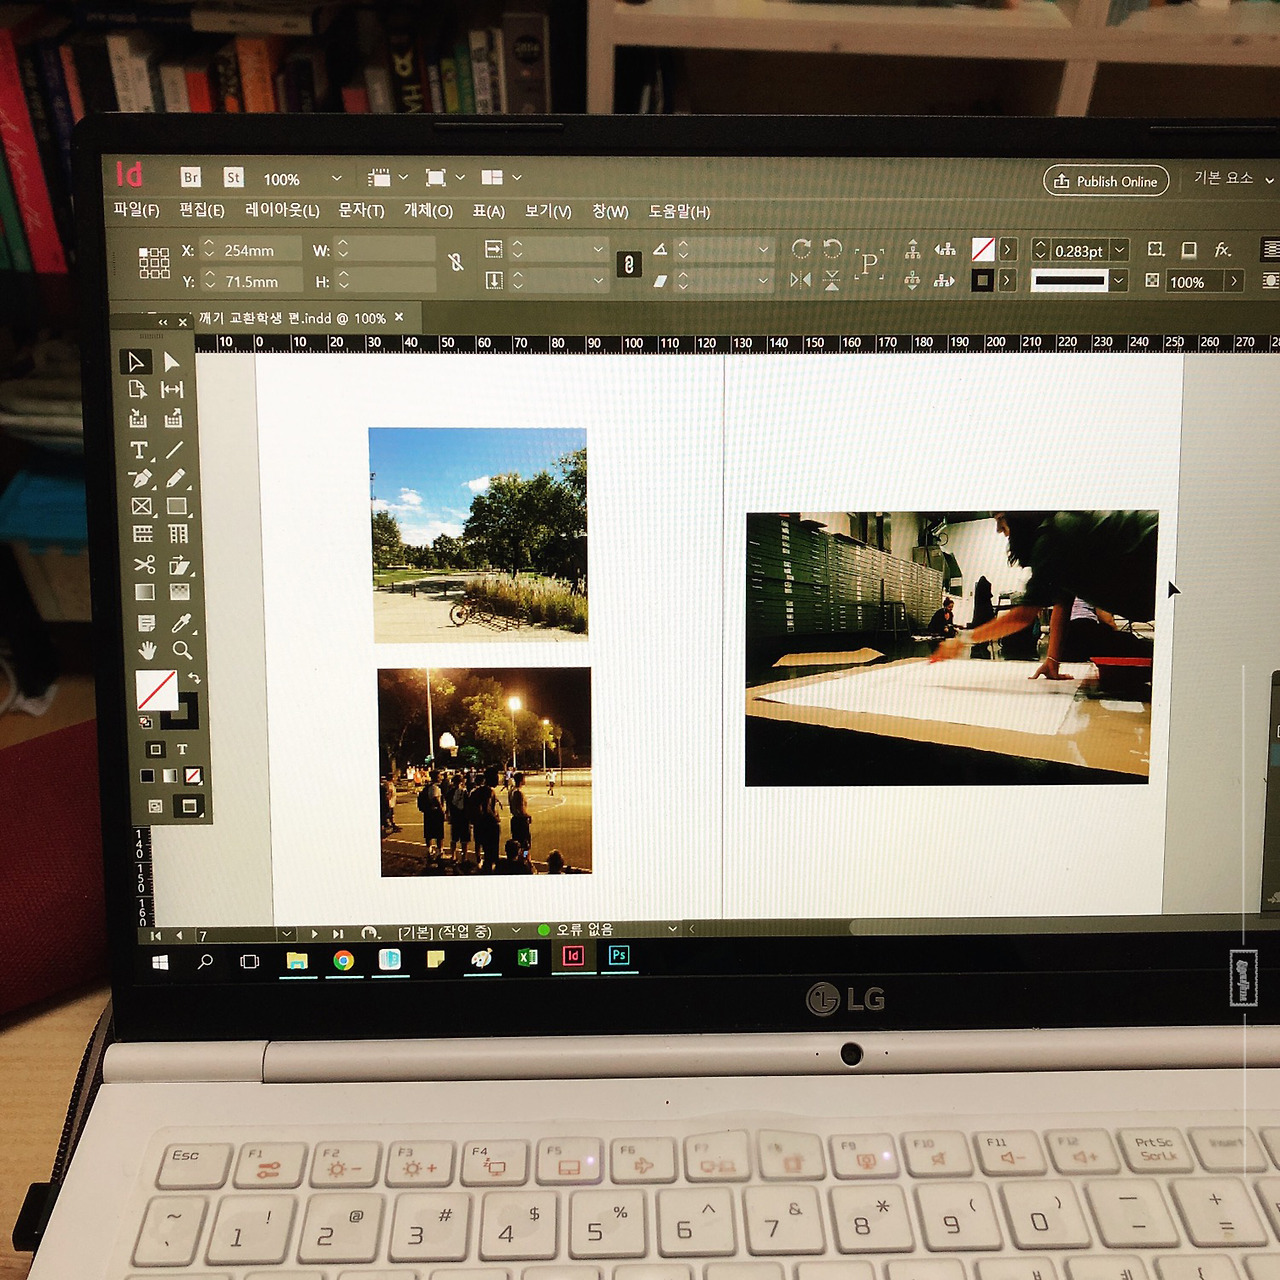Flip the selection horizontally
This screenshot has height=1280, width=1280.
[x=800, y=280]
